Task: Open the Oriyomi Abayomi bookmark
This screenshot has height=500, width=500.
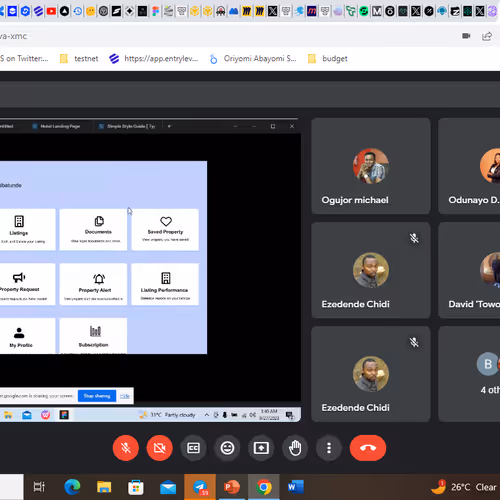Action: [x=253, y=59]
